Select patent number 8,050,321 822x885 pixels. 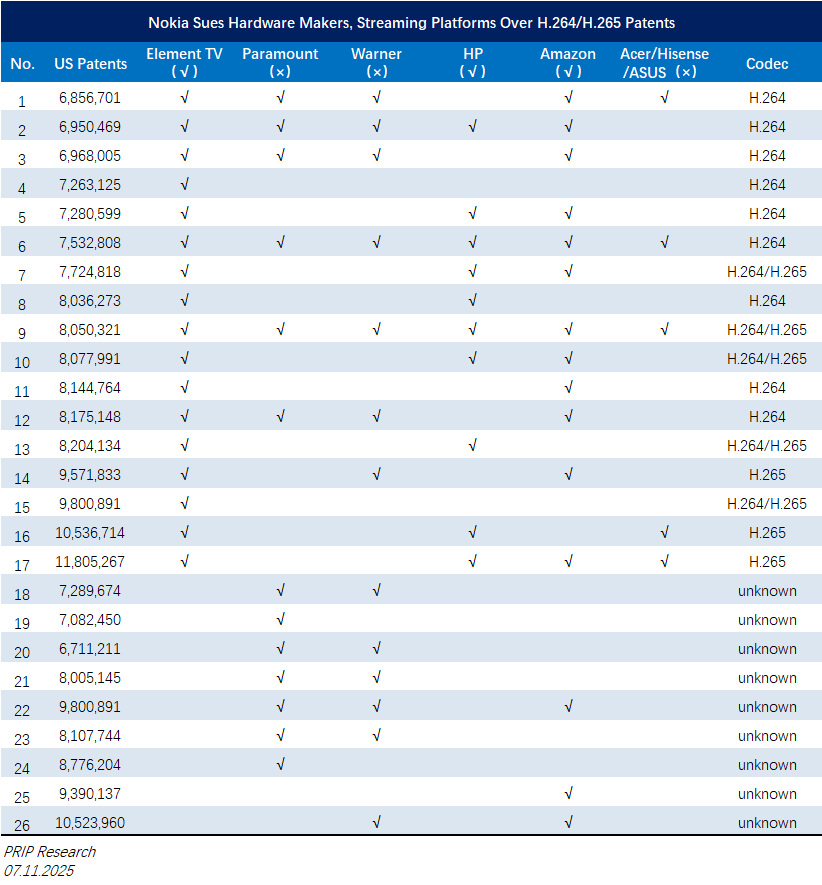click(x=90, y=330)
